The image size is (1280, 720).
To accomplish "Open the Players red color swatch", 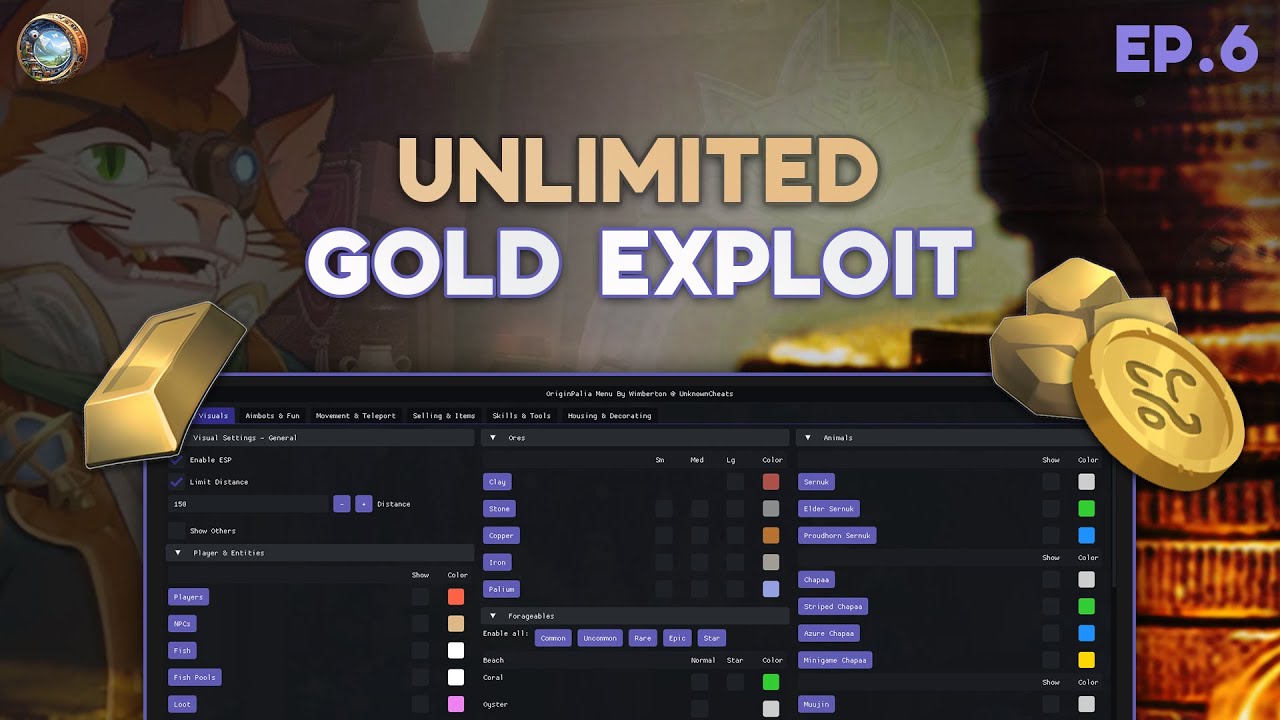I will coord(456,597).
